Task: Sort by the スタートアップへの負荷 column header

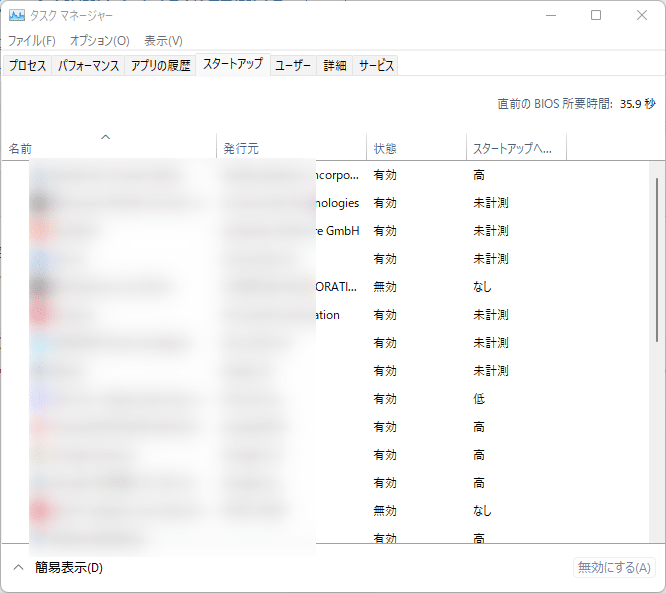Action: (515, 148)
